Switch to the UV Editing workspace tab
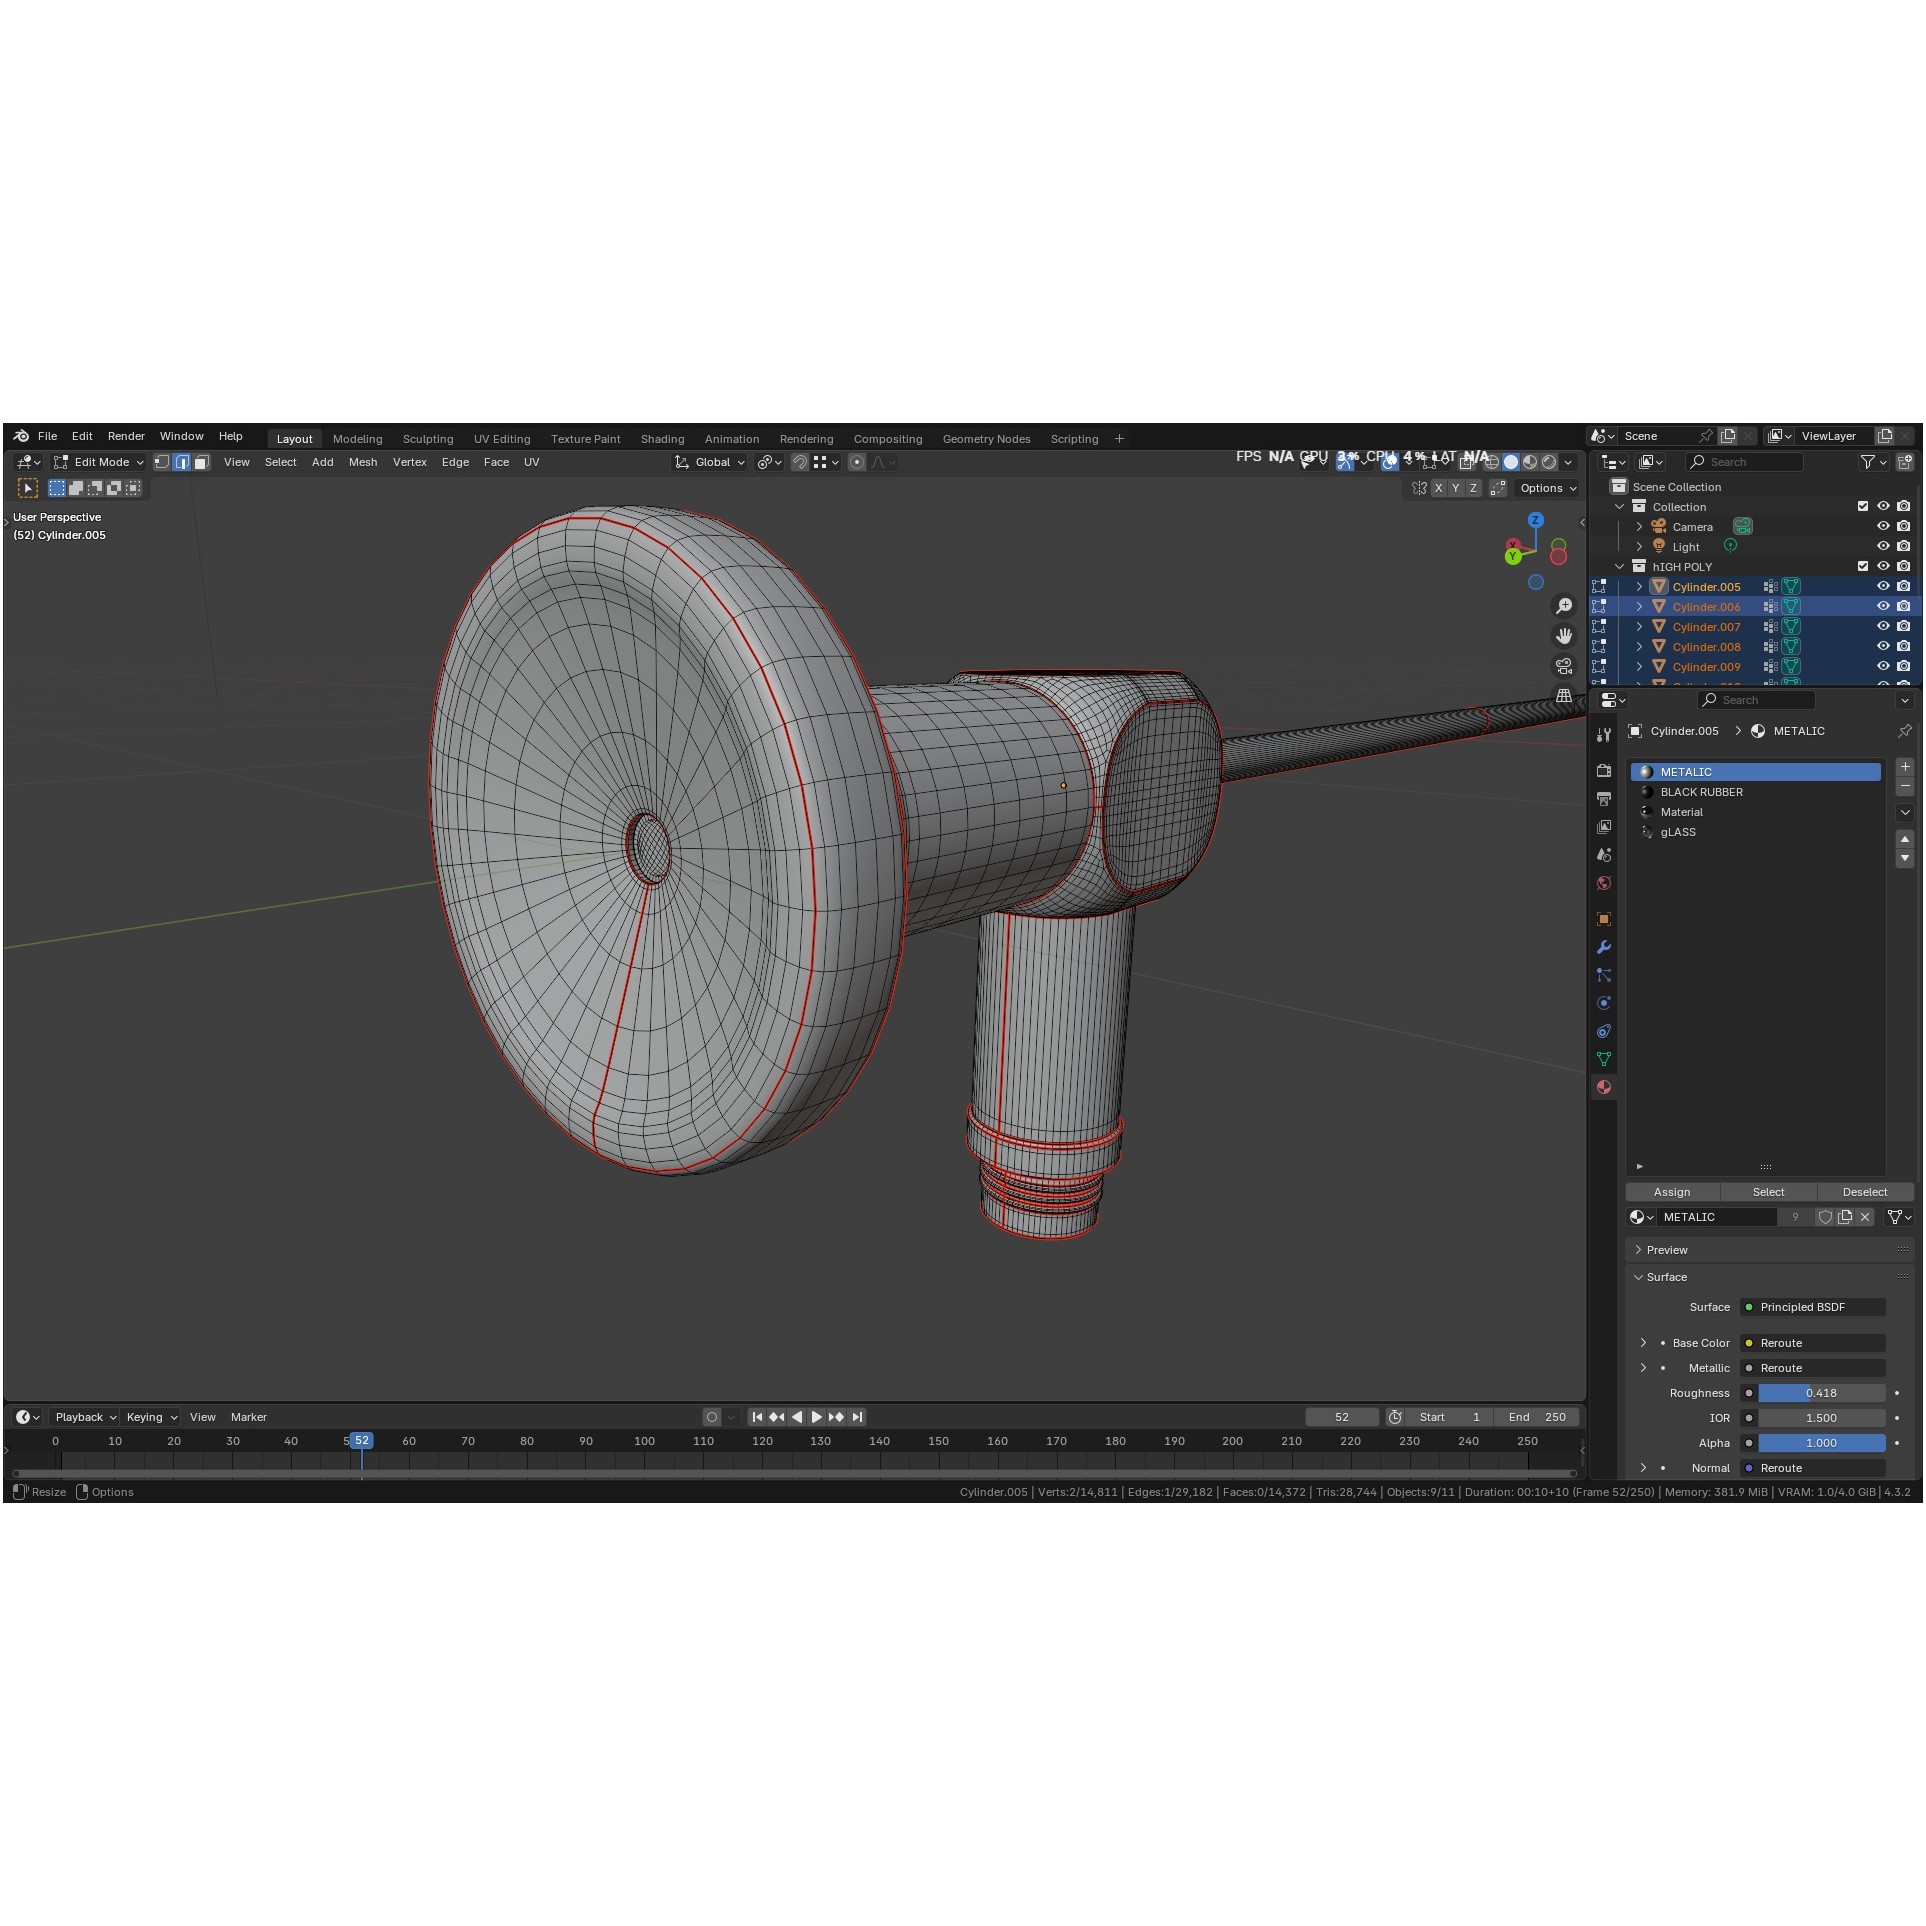Screen dimensions: 1926x1926 click(x=502, y=439)
